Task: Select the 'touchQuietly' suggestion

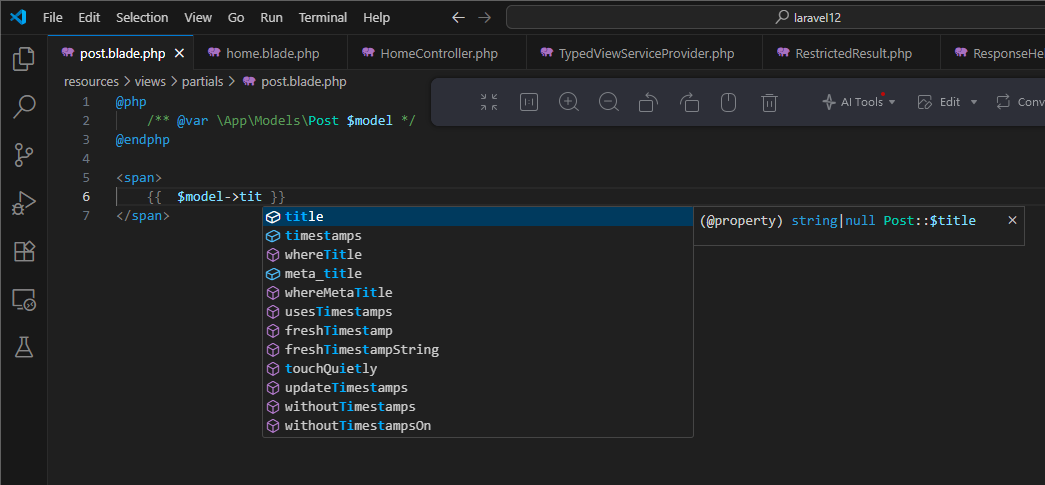Action: (x=477, y=368)
